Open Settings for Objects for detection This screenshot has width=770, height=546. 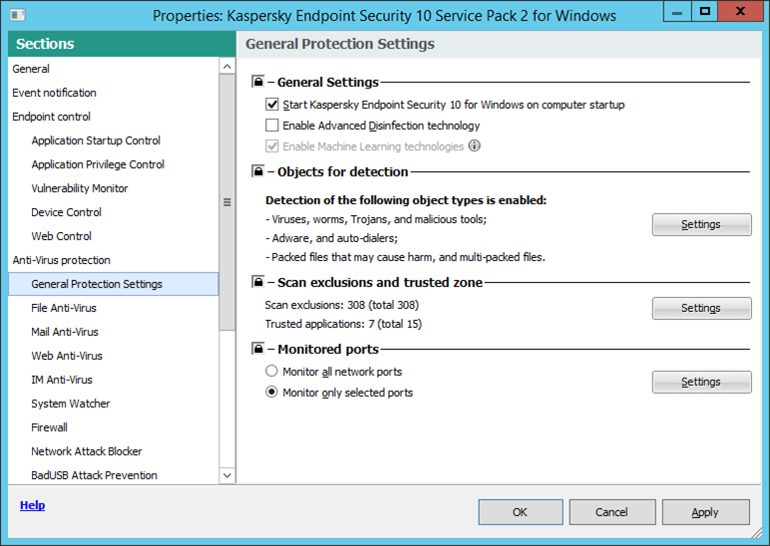[x=701, y=225]
